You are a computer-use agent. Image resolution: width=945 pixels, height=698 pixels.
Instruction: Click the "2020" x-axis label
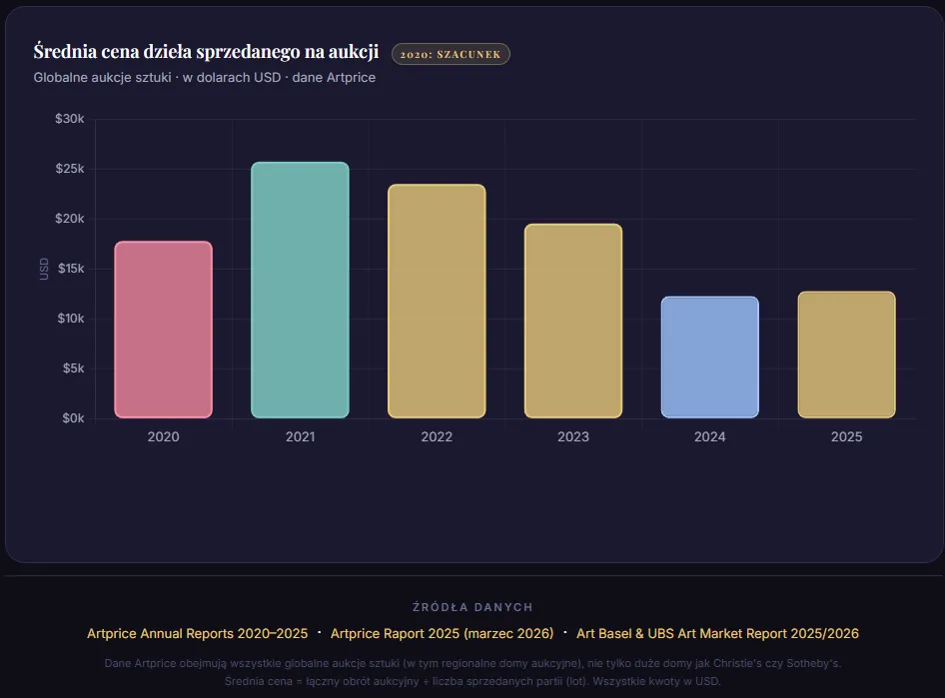163,437
